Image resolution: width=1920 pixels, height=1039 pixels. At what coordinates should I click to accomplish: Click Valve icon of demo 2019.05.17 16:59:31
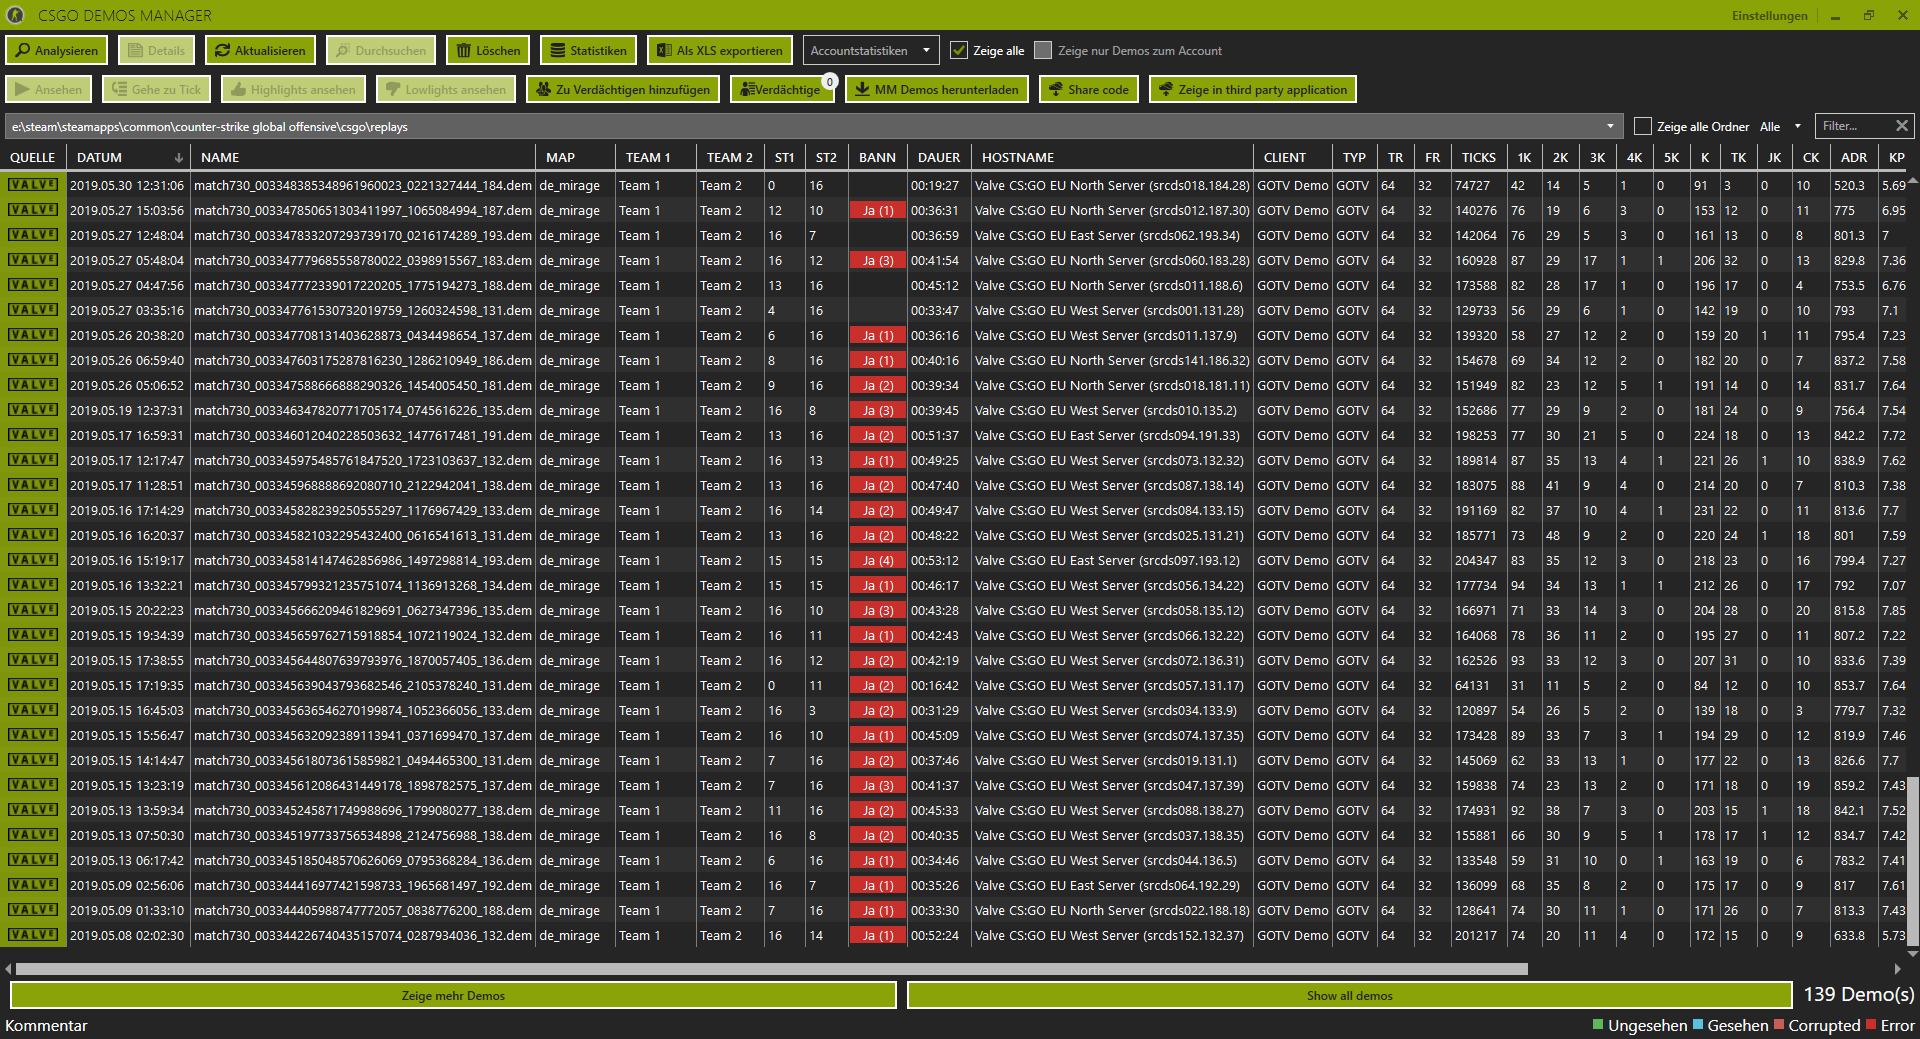[33, 435]
